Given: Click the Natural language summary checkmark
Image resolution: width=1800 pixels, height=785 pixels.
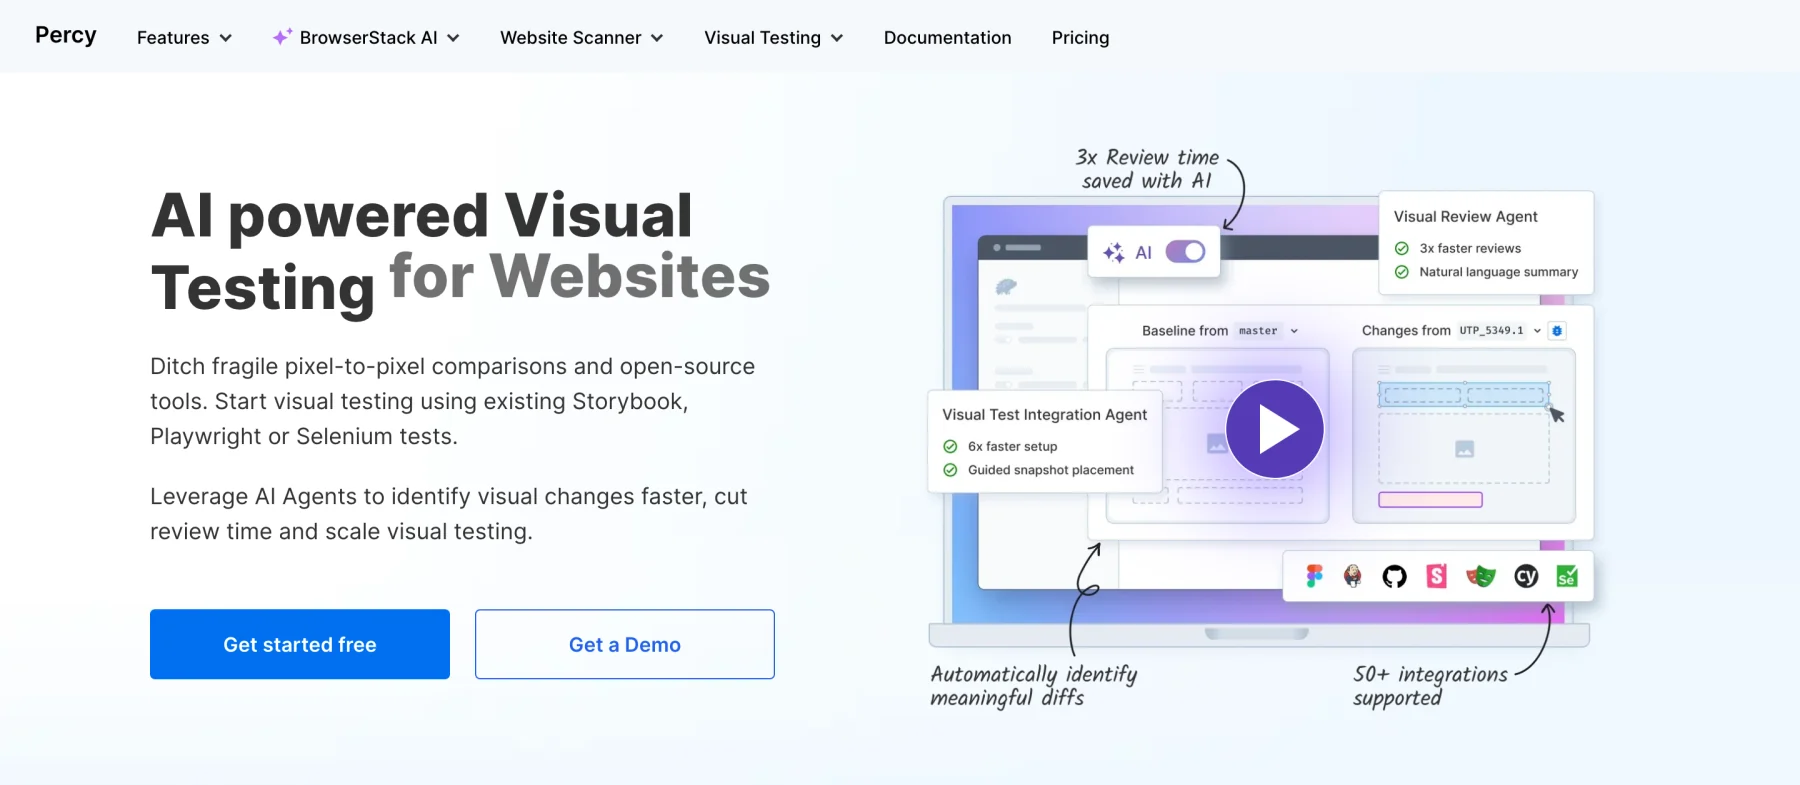Looking at the screenshot, I should click(1402, 272).
